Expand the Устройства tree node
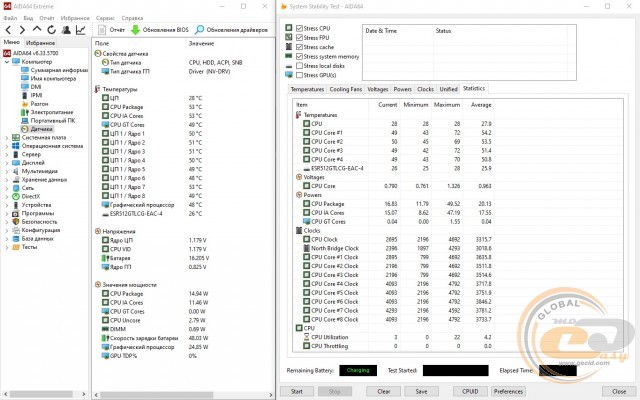Viewport: 640px width, 400px height. [x=7, y=205]
